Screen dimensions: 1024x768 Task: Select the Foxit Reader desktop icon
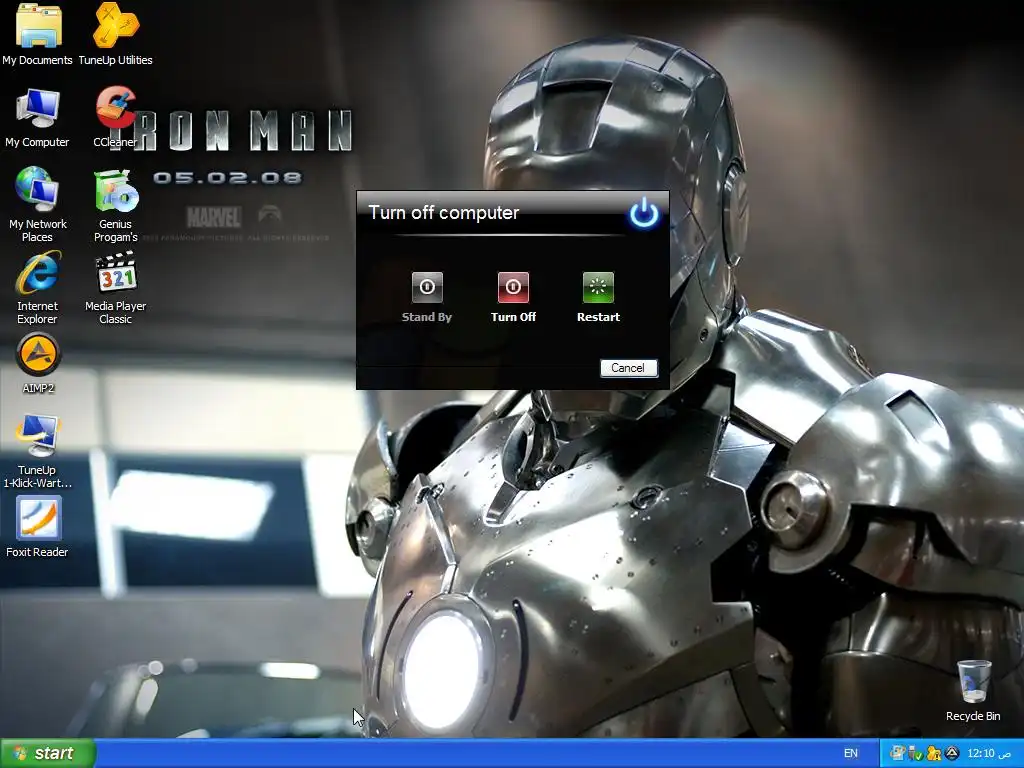click(x=37, y=527)
